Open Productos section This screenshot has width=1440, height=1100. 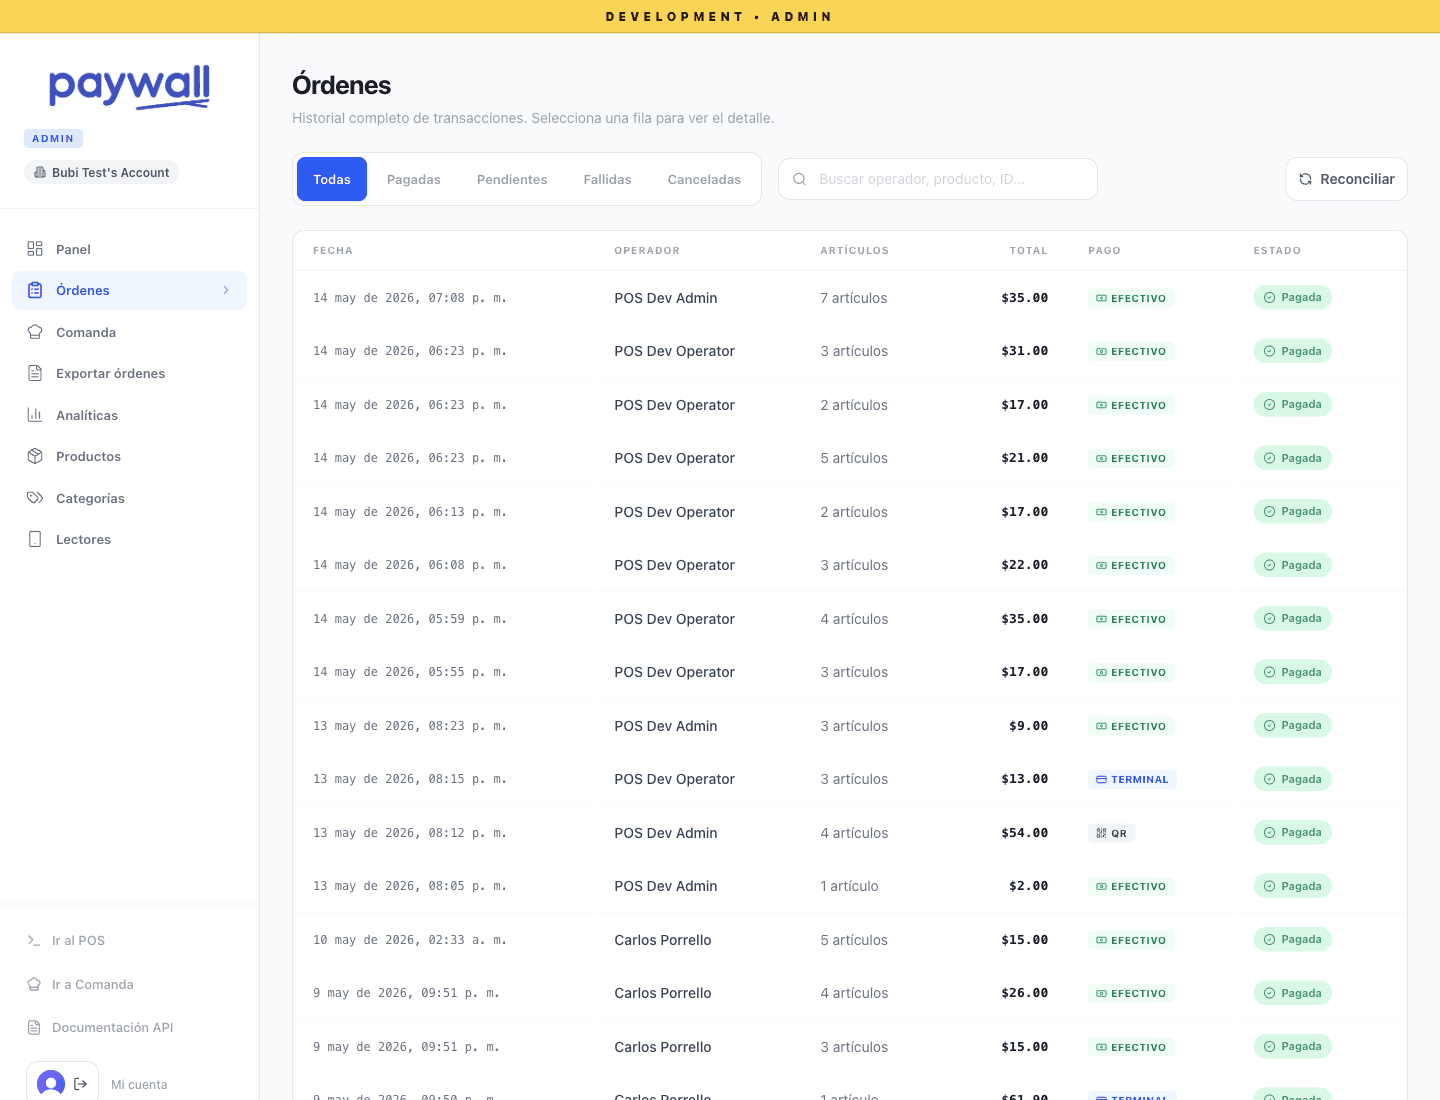[x=130, y=456]
